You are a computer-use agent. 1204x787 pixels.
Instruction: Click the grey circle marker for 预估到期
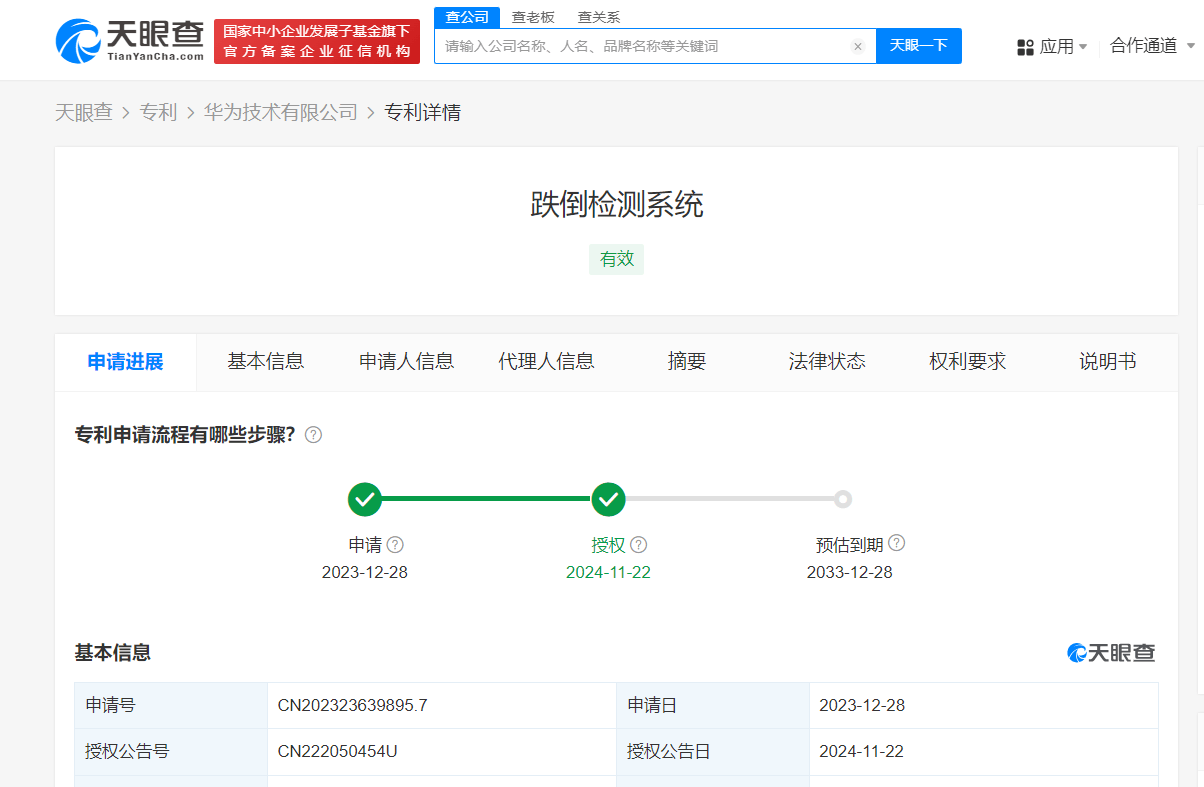pyautogui.click(x=843, y=499)
